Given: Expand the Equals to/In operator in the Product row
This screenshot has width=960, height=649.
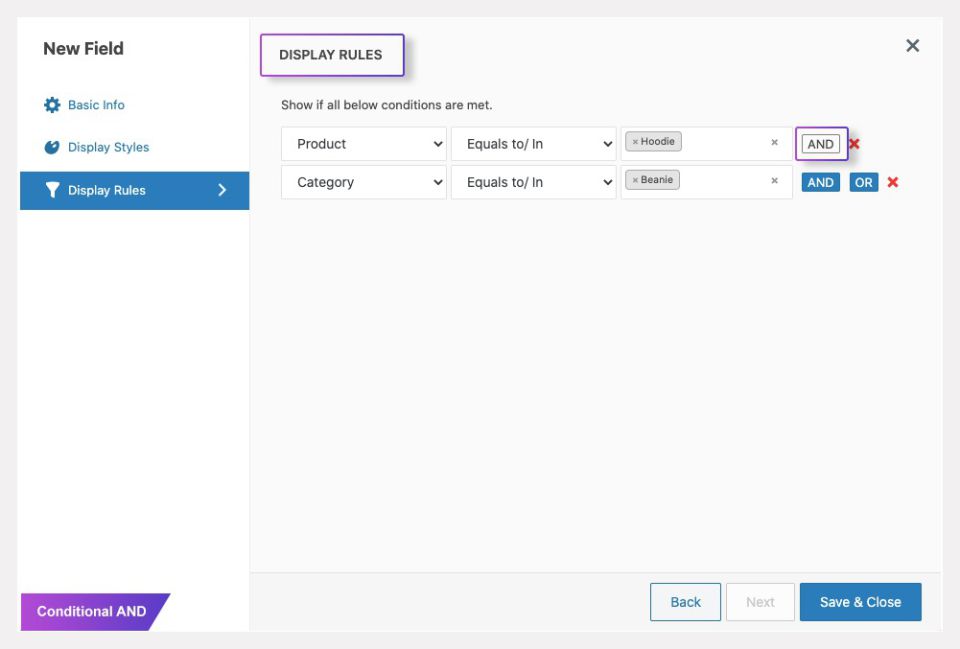Looking at the screenshot, I should 534,144.
